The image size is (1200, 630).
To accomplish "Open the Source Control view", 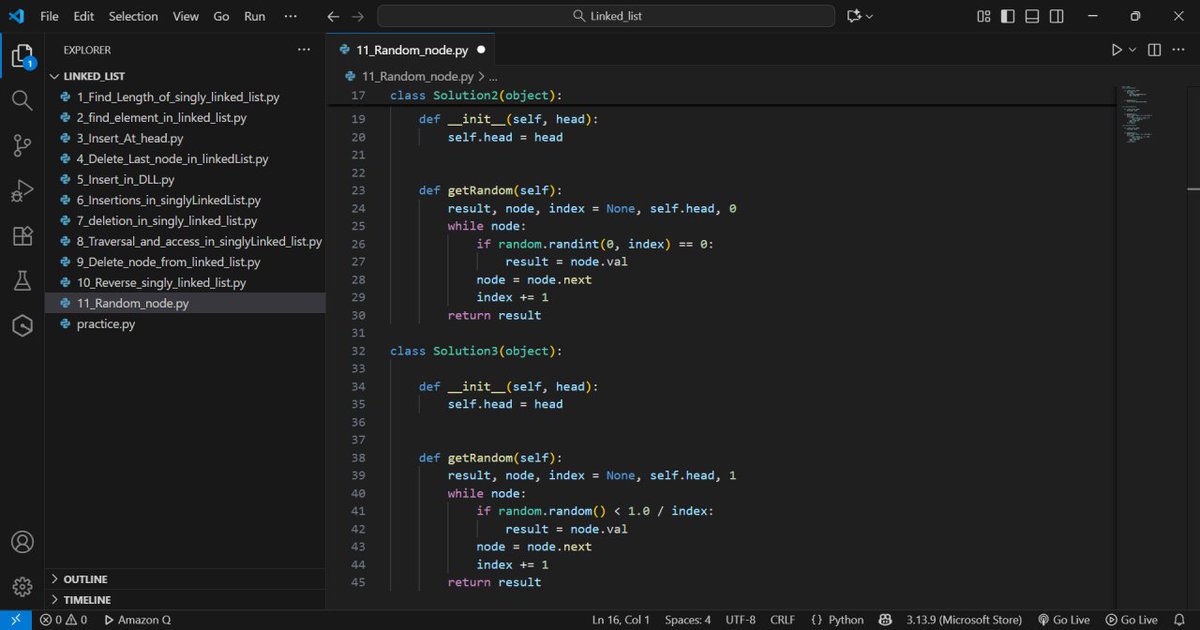I will coord(22,145).
